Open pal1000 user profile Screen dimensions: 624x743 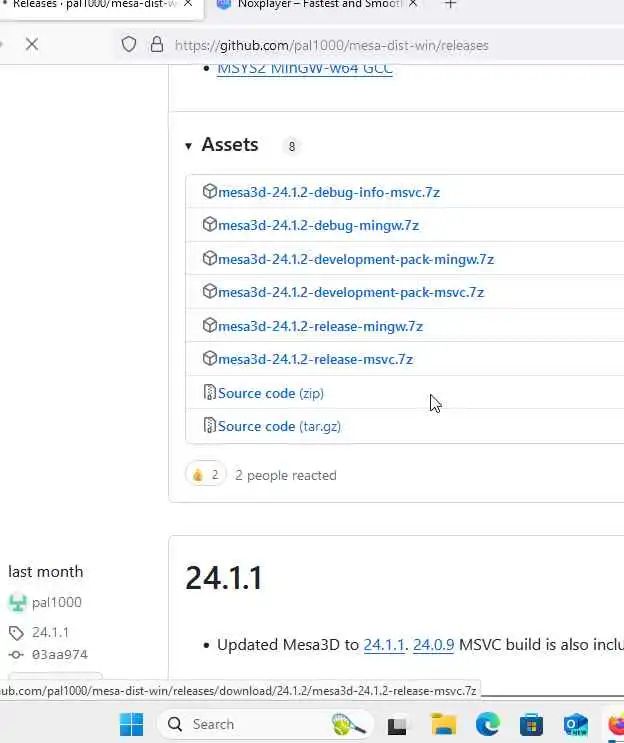(57, 602)
